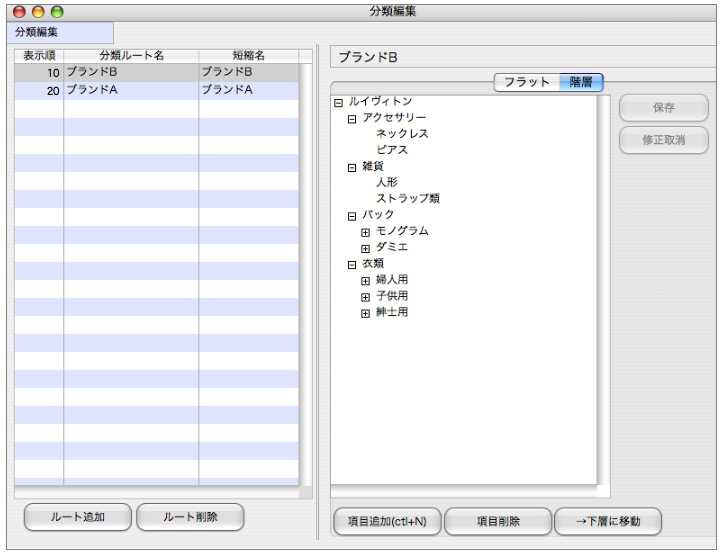This screenshot has width=725, height=554.
Task: Click the 分類ルート名 column header
Action: pyautogui.click(x=131, y=55)
